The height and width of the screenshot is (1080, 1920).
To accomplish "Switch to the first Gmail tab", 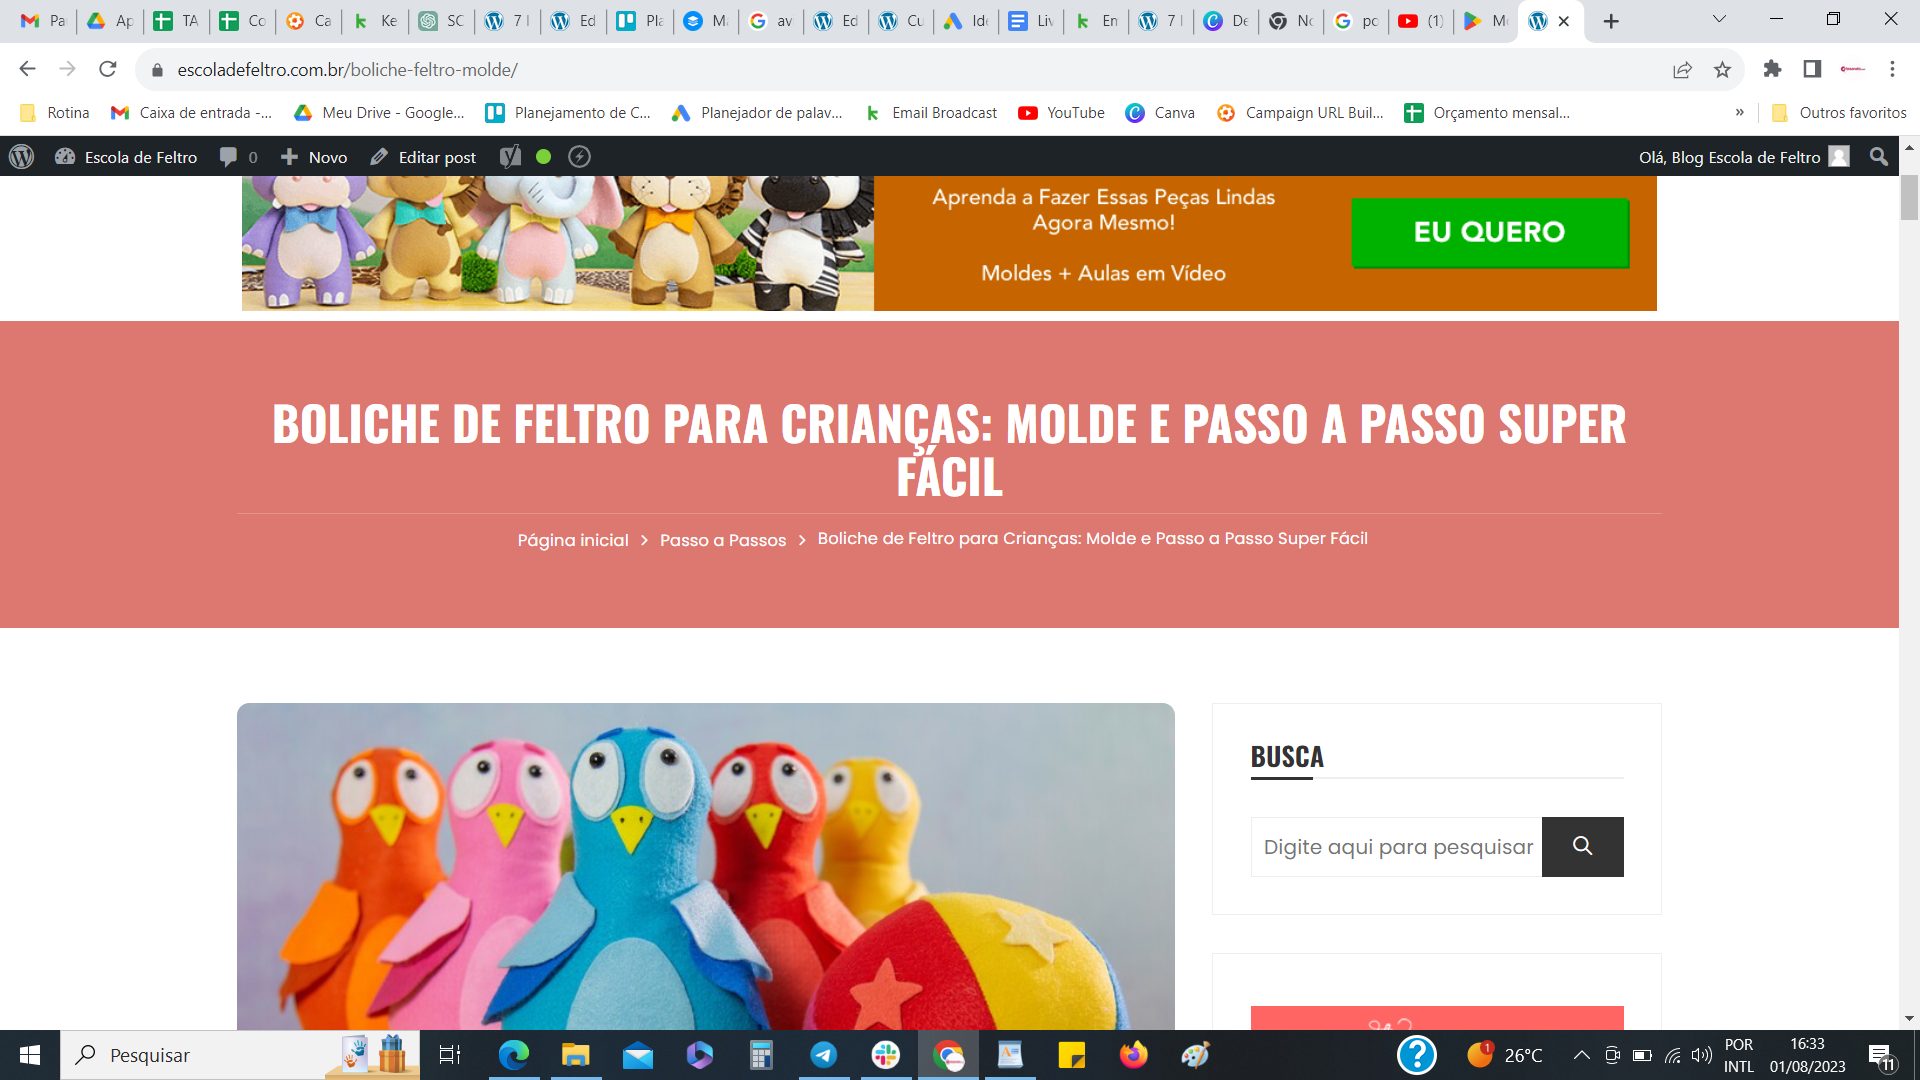I will [43, 21].
